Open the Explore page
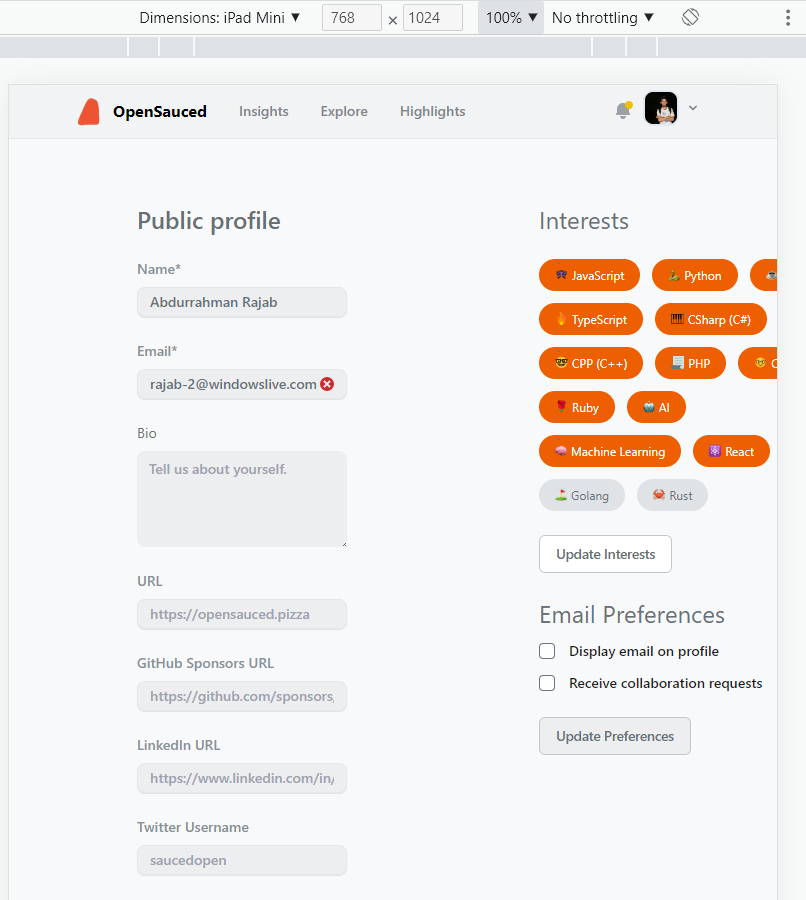The width and height of the screenshot is (806, 900). click(x=344, y=111)
